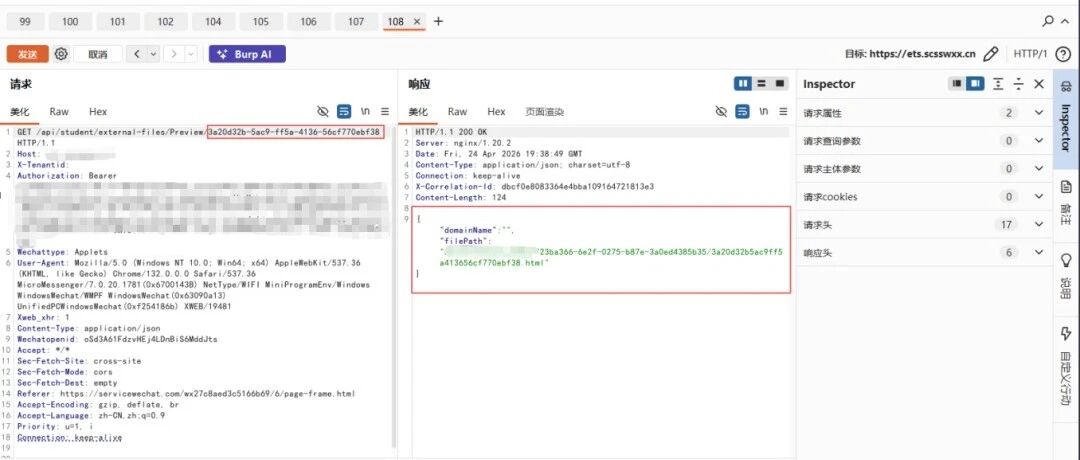Screen dimensions: 1080x460
Task: Close the Inspector panel
Action: (x=1039, y=84)
